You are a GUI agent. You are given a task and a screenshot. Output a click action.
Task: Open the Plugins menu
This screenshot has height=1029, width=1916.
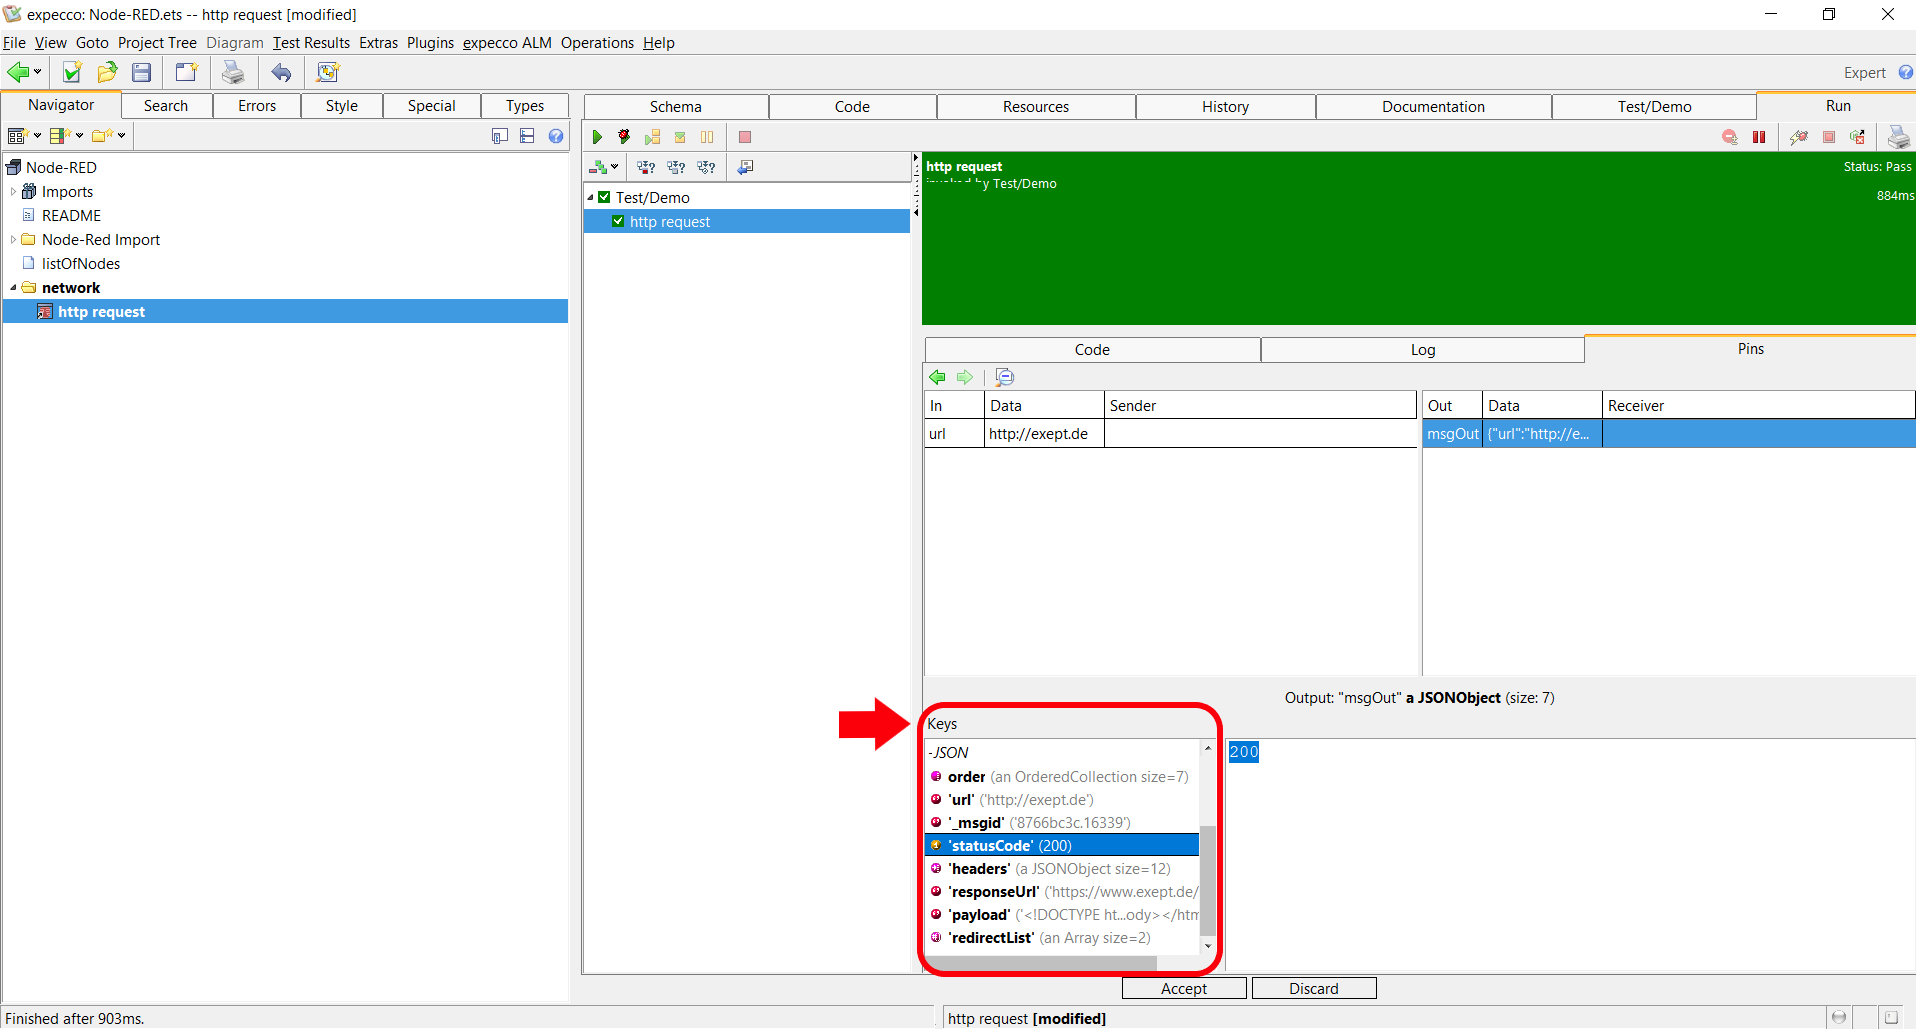click(430, 43)
